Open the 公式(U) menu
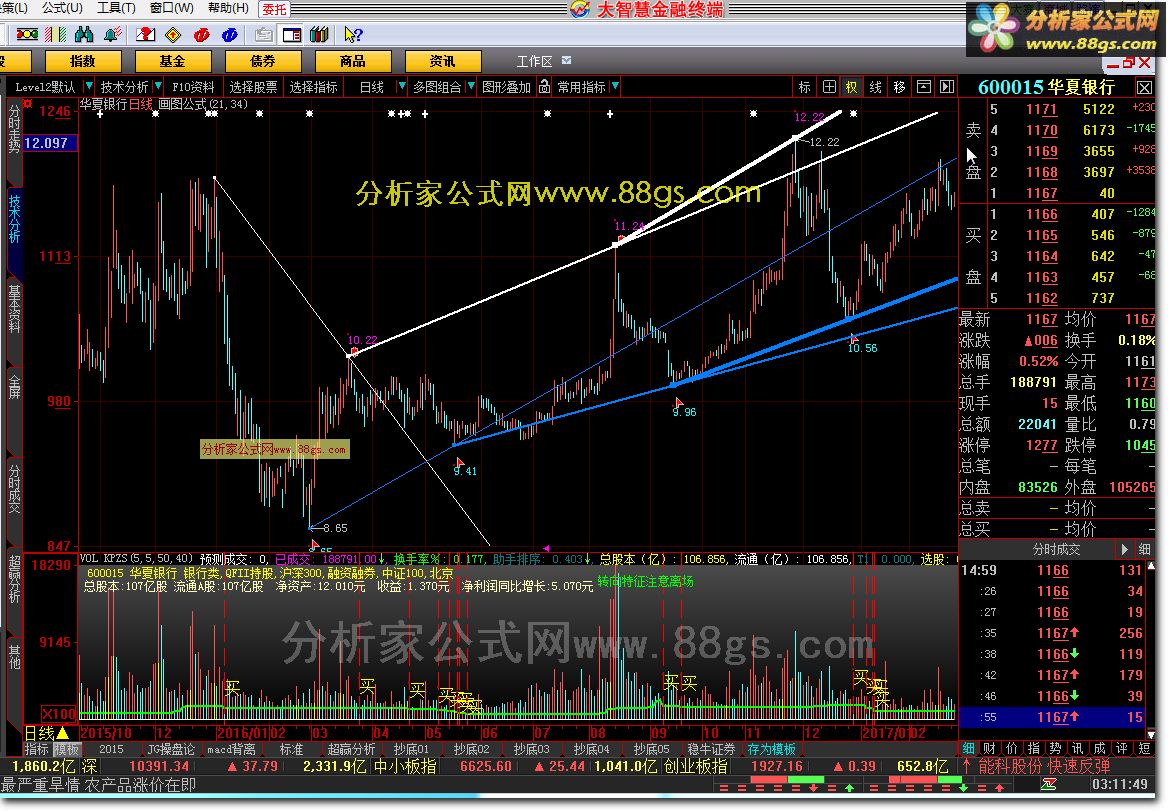Viewport: 1168px width, 811px height. (62, 8)
